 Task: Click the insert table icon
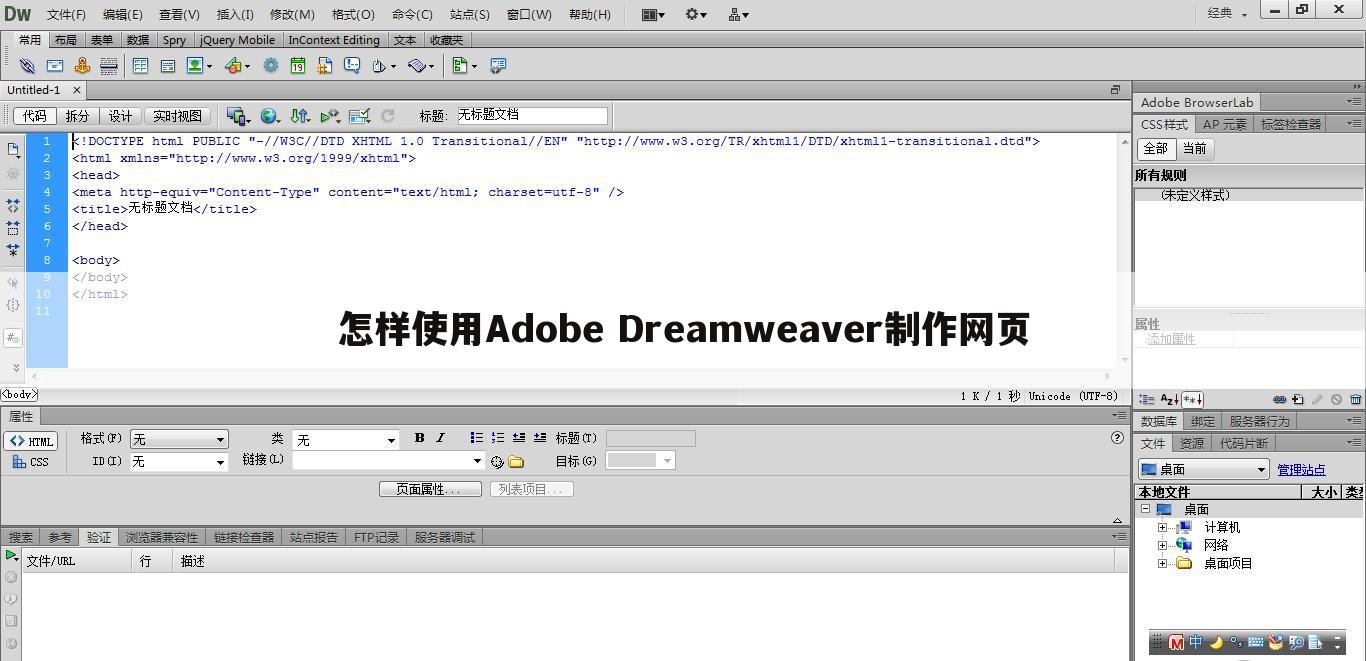coord(138,65)
